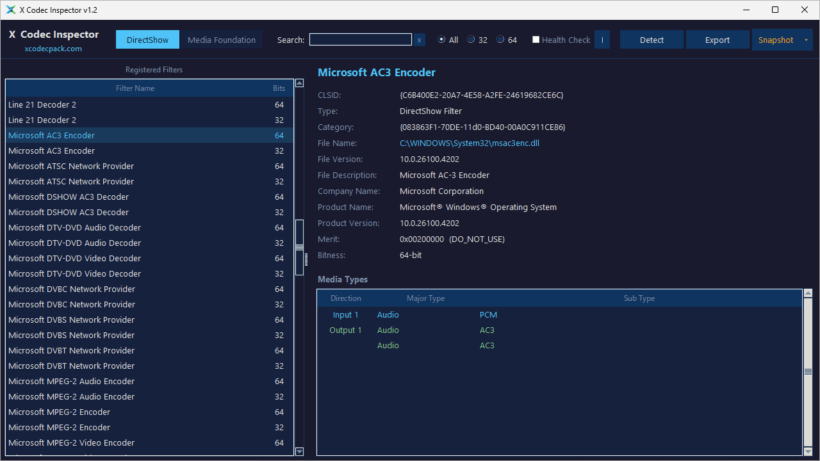Select Microsoft MPEG-2 Video Encoder 64-bit row
The width and height of the screenshot is (820, 461).
[x=150, y=443]
